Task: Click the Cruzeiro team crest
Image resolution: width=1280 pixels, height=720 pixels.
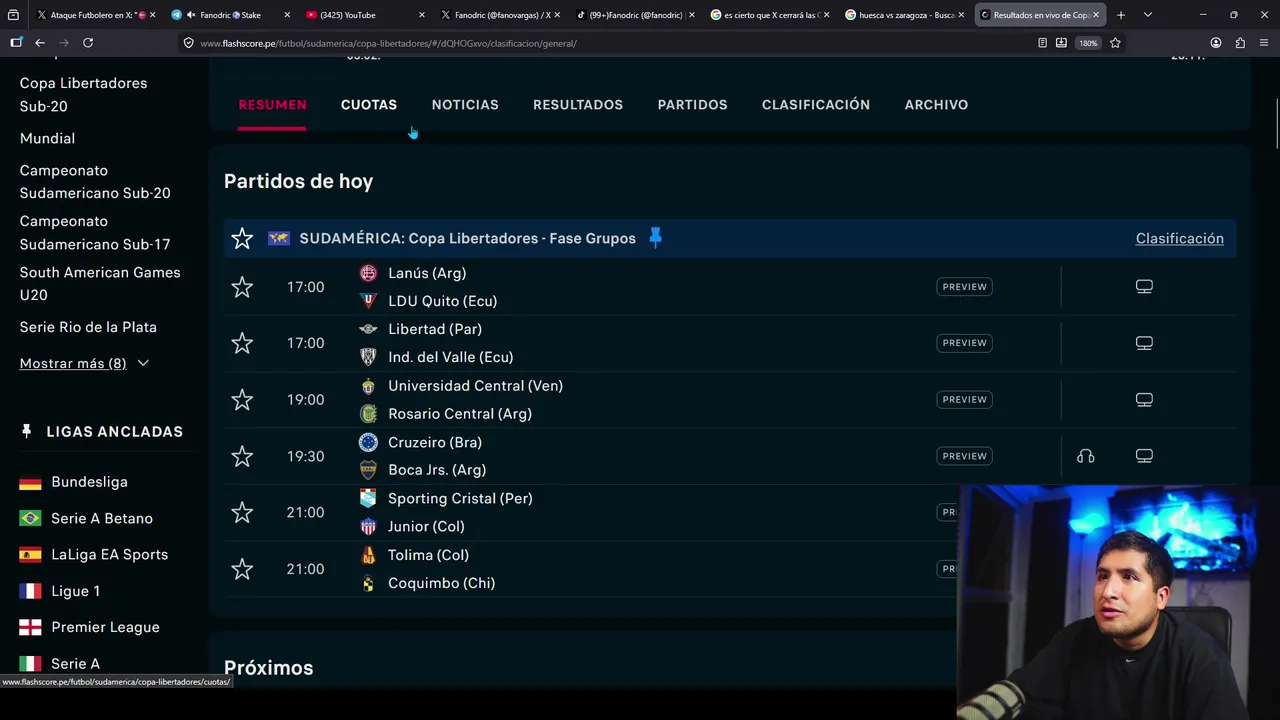Action: [x=368, y=442]
